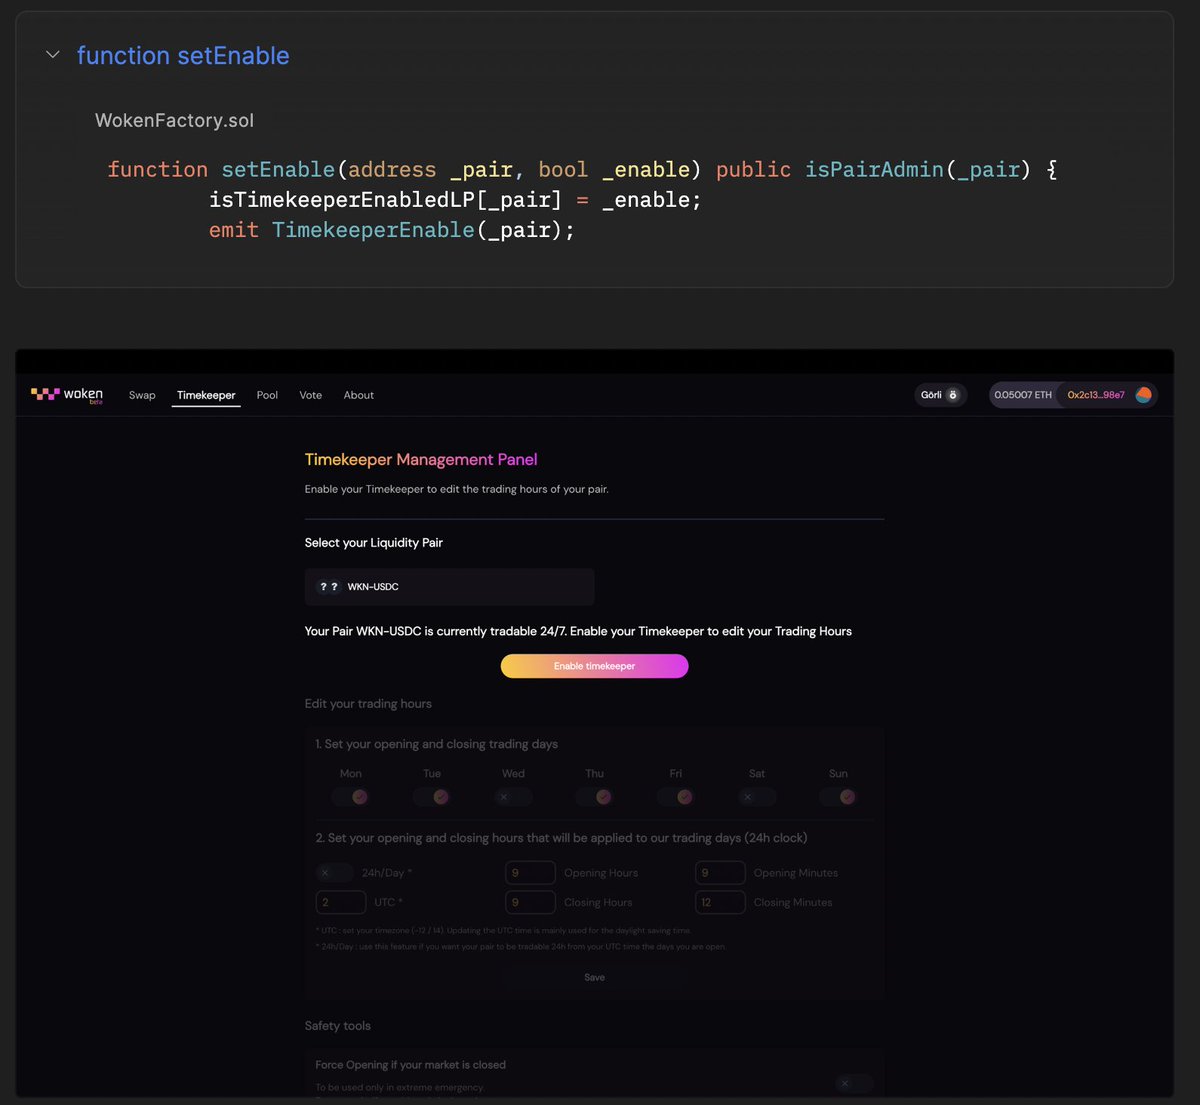Click the Timekeeper Management Panel heading

pyautogui.click(x=421, y=460)
